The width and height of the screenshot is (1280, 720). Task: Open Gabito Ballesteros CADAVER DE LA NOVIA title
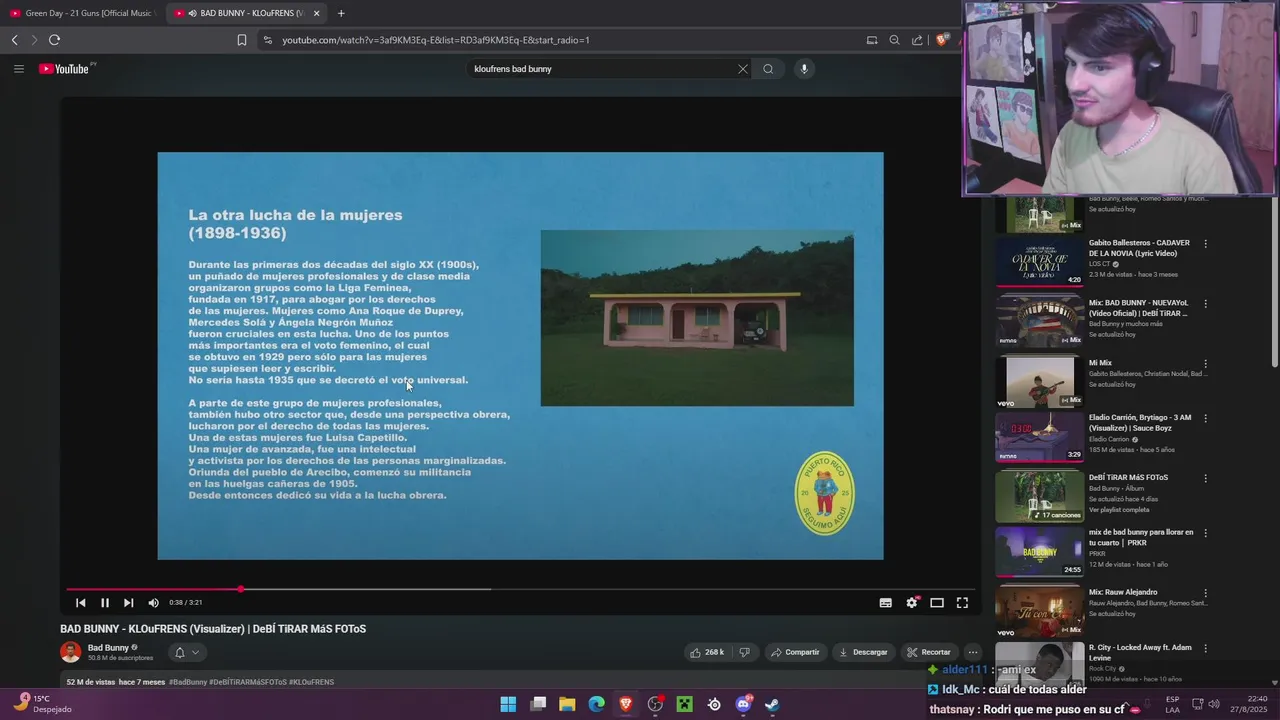click(1139, 248)
